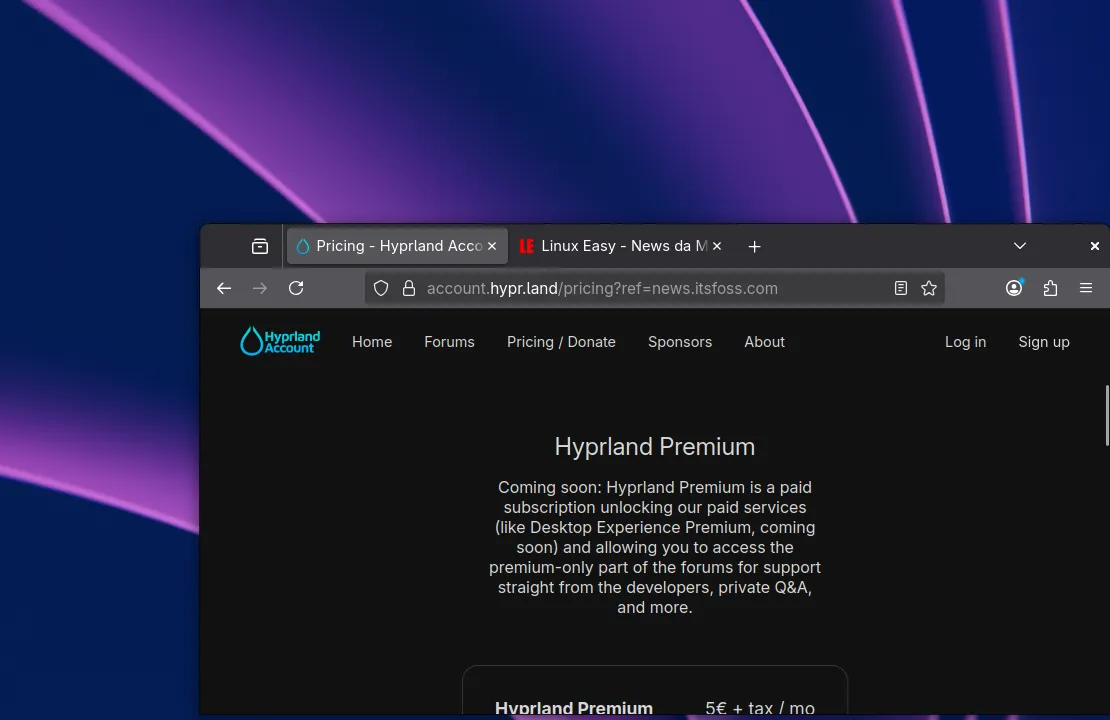Navigate back using the back arrow
Viewport: 1110px width, 720px height.
[x=224, y=288]
